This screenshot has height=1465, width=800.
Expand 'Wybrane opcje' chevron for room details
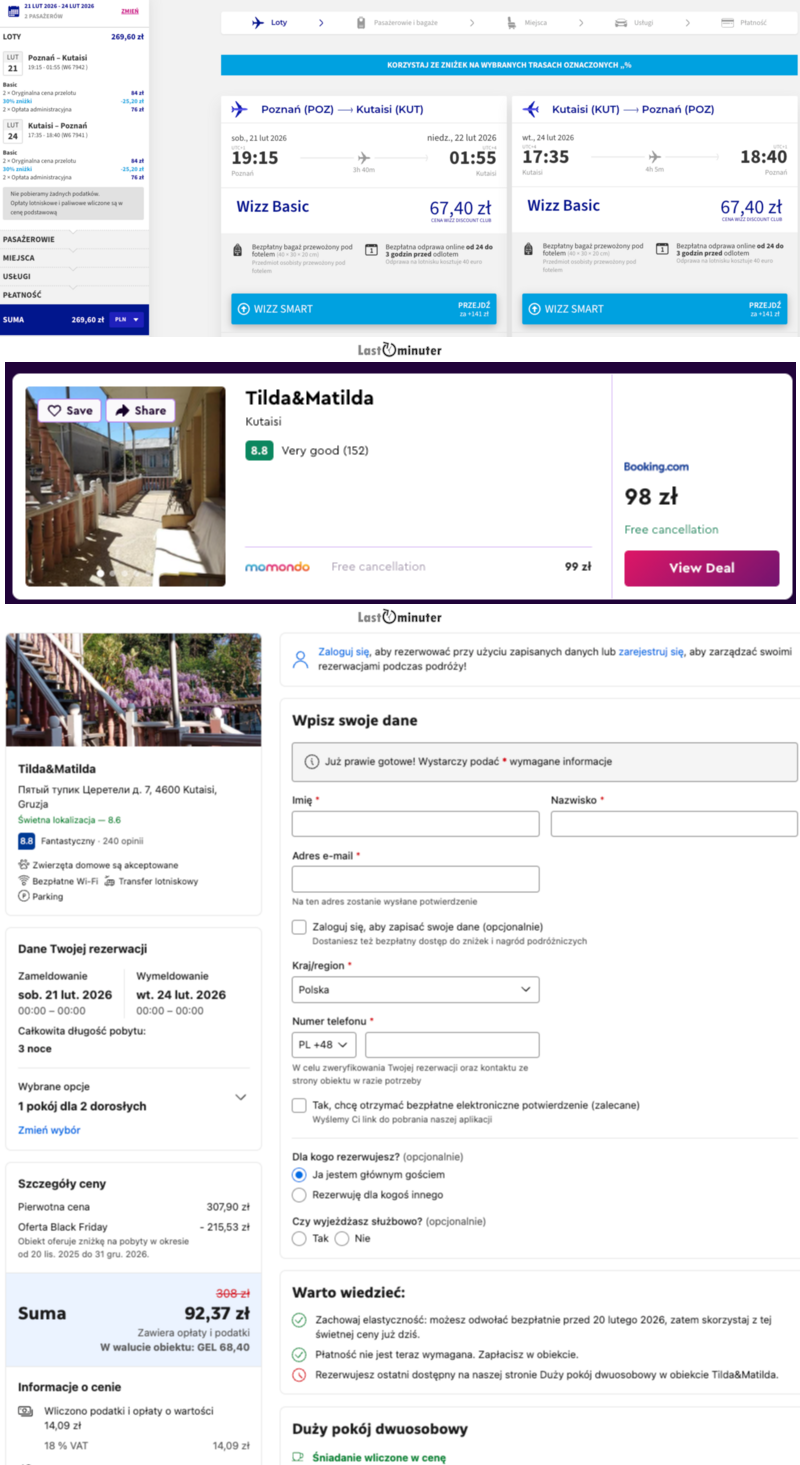pyautogui.click(x=240, y=1097)
